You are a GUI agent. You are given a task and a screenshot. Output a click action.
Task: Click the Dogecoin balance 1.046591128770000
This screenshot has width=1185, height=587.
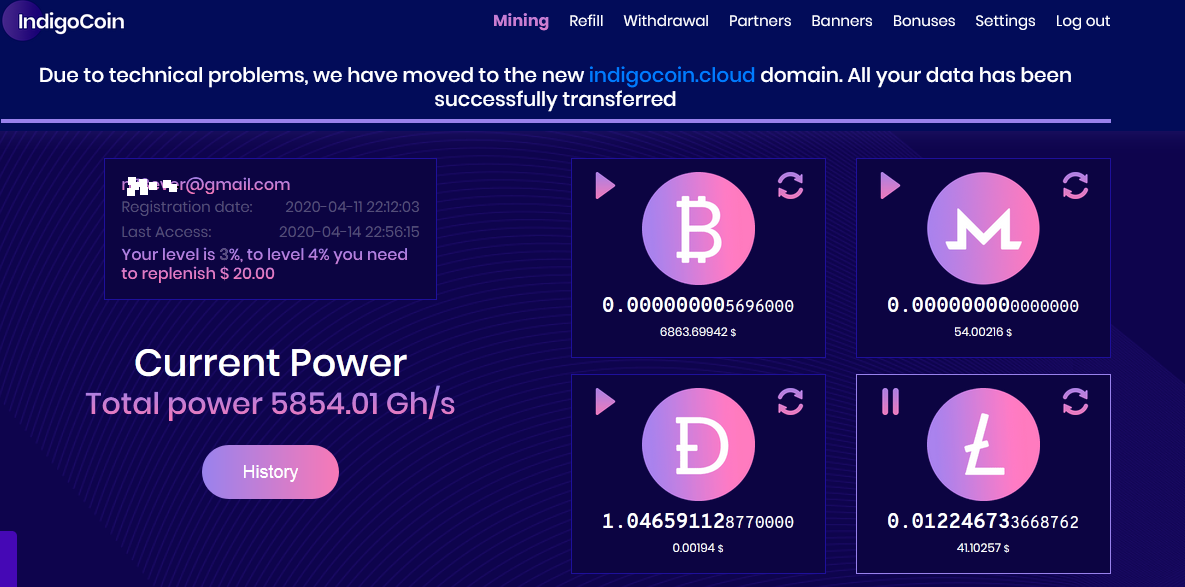698,521
